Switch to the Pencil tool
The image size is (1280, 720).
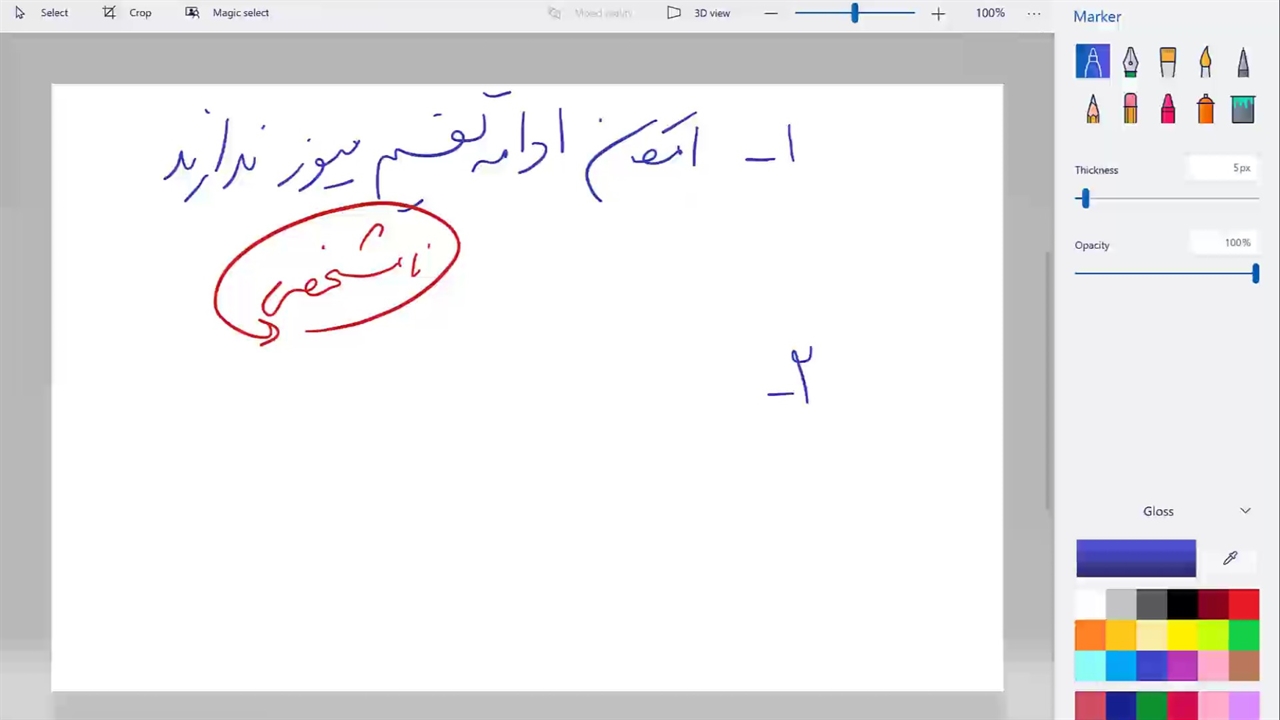tap(1092, 108)
